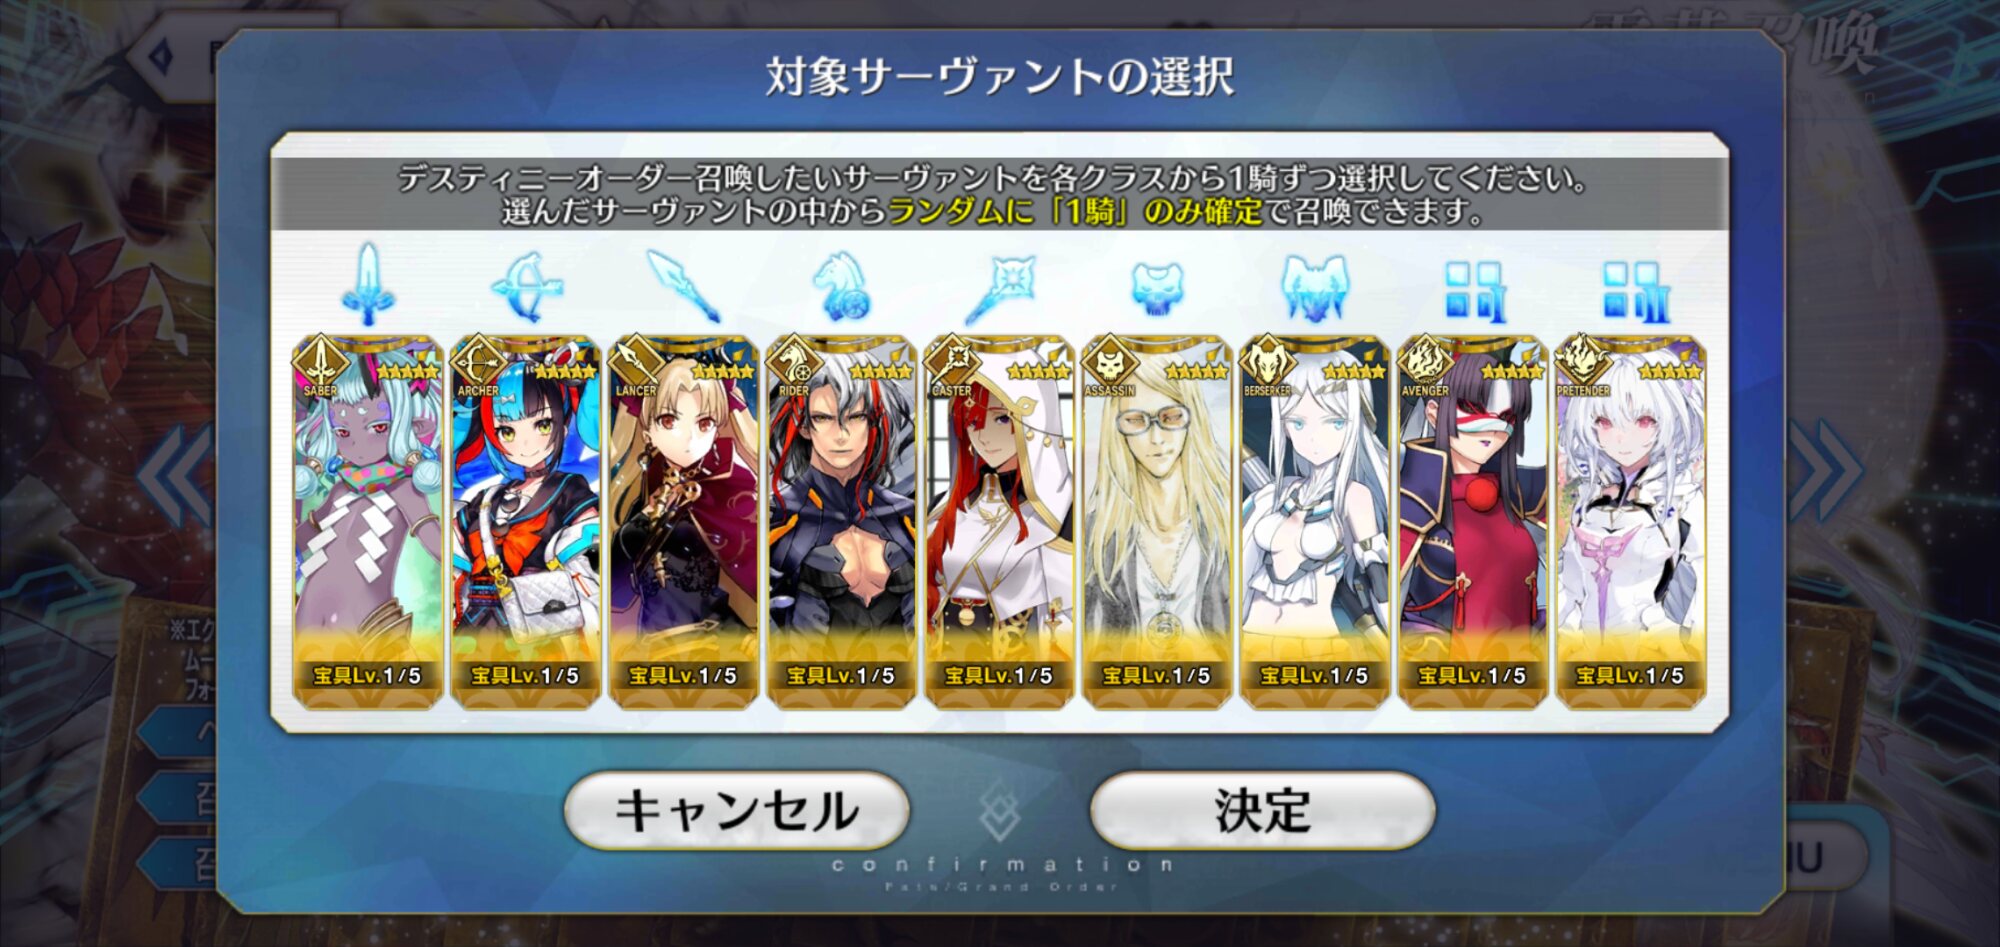Select the second Extra class icon
The width and height of the screenshot is (2000, 947).
tap(1630, 291)
